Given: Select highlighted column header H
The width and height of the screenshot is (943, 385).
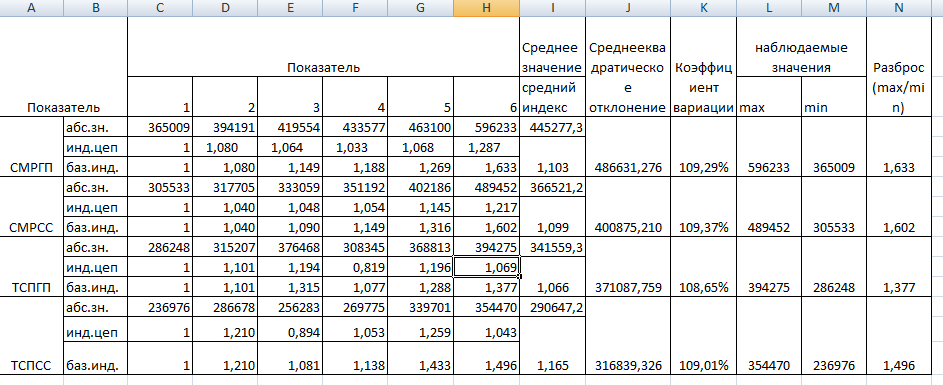Looking at the screenshot, I should [486, 8].
